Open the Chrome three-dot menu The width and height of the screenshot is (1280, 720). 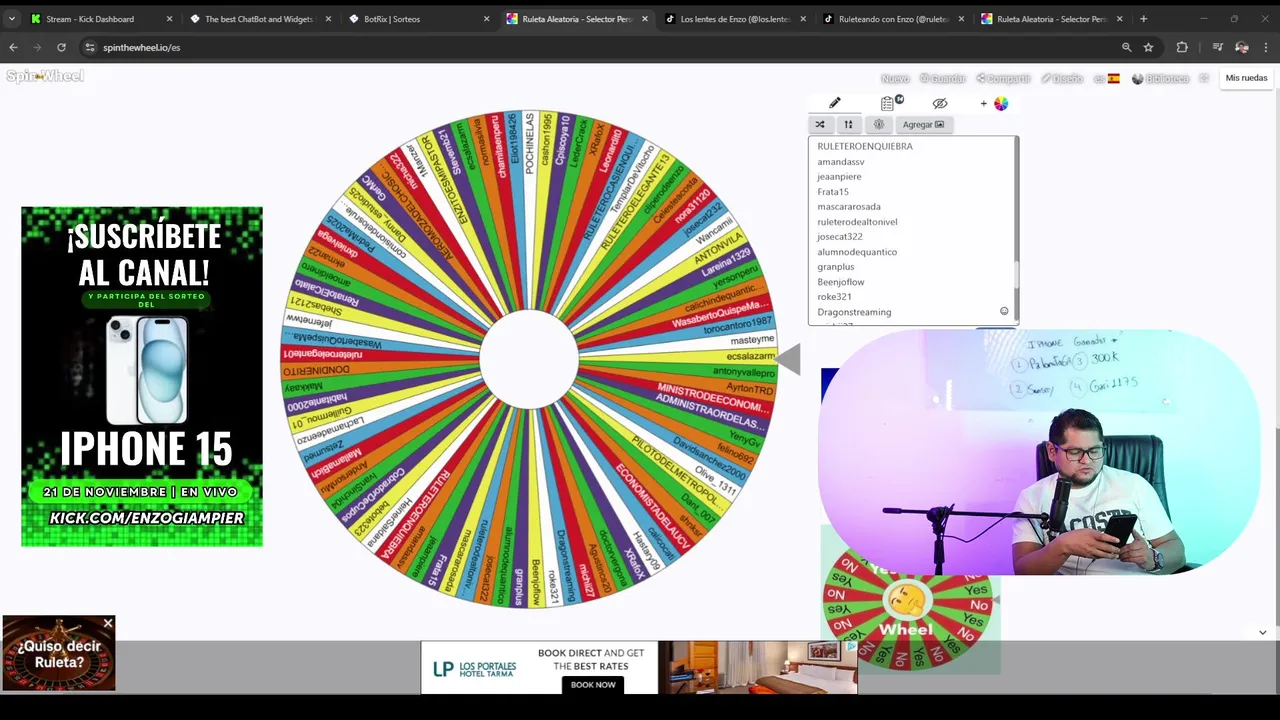[1266, 47]
